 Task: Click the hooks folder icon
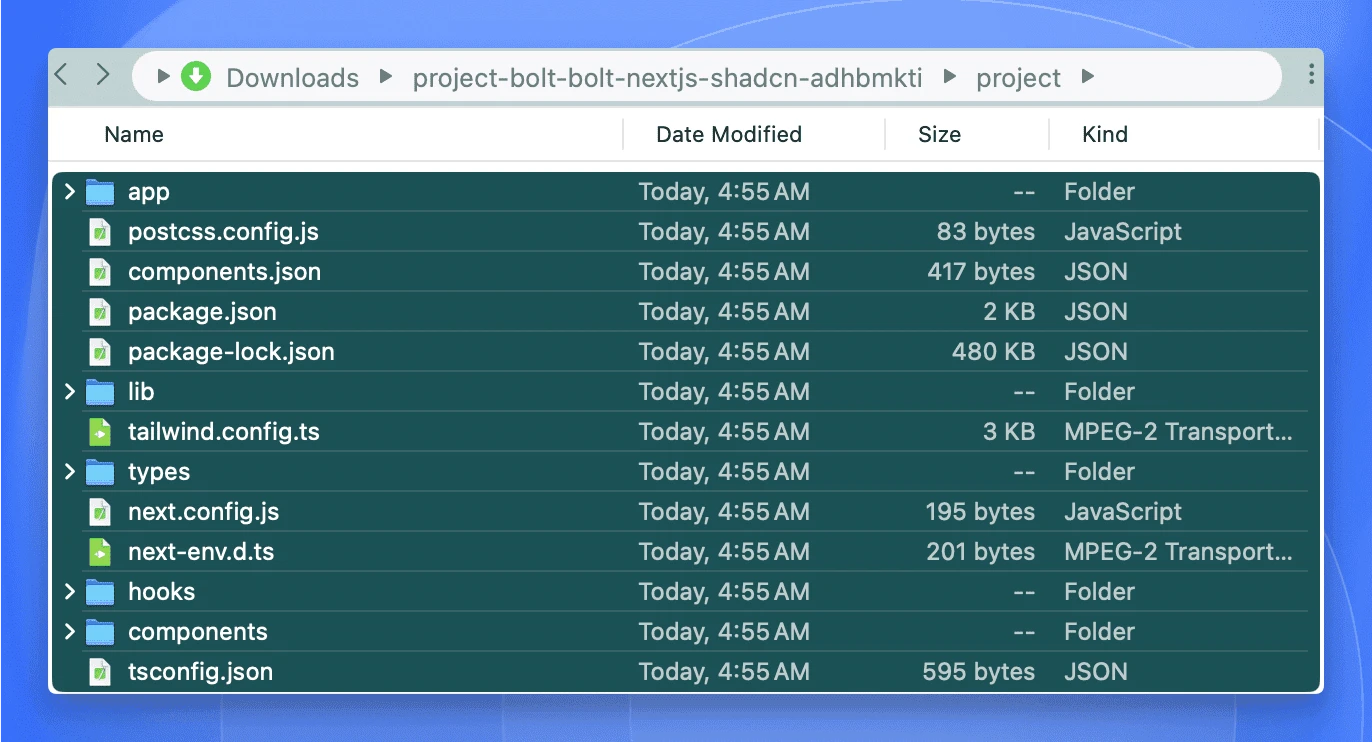[100, 592]
